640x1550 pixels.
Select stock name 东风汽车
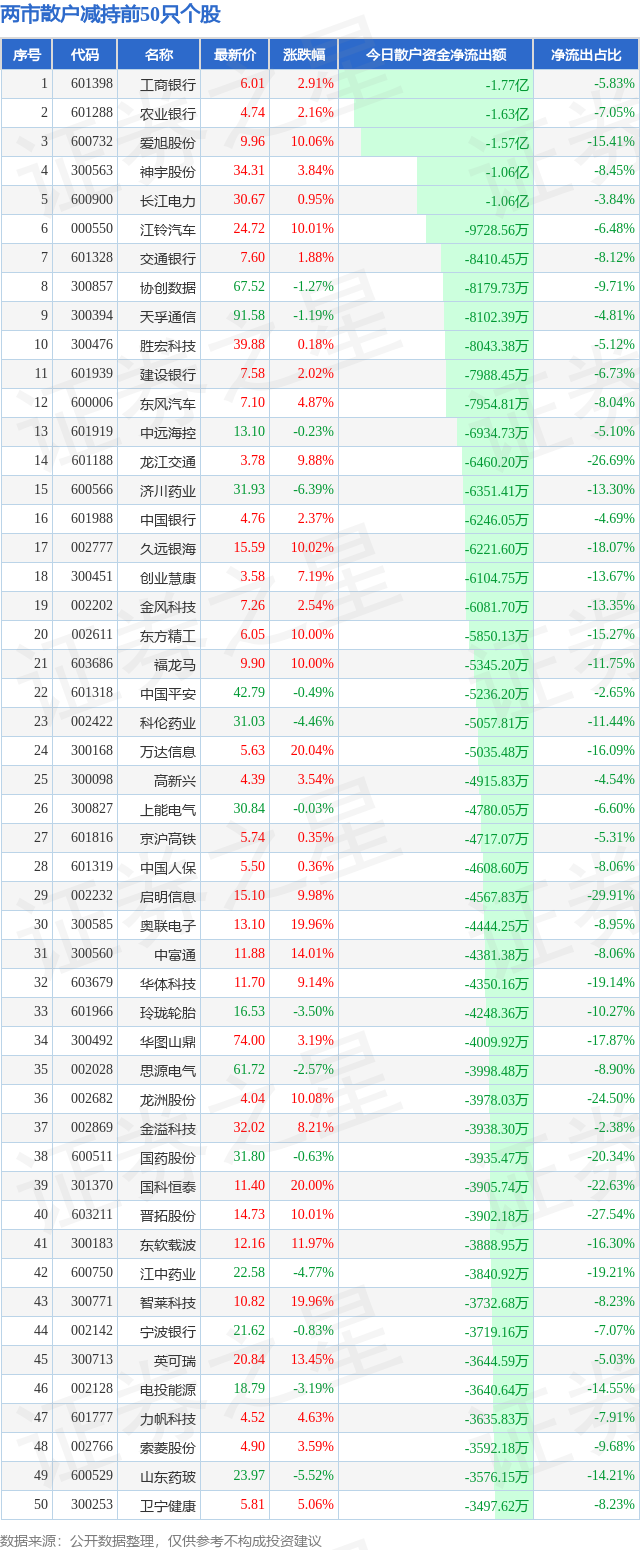tap(168, 404)
